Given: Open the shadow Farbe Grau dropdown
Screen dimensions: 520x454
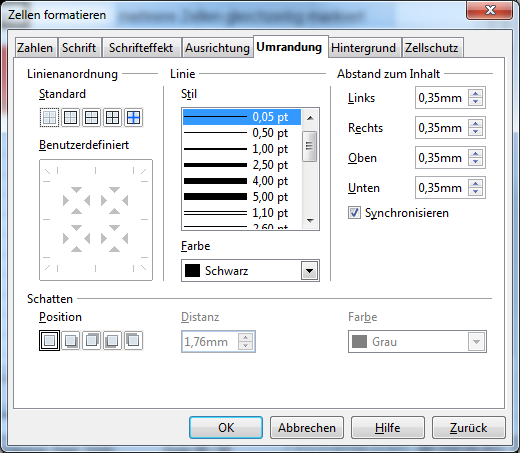Looking at the screenshot, I should (x=417, y=342).
